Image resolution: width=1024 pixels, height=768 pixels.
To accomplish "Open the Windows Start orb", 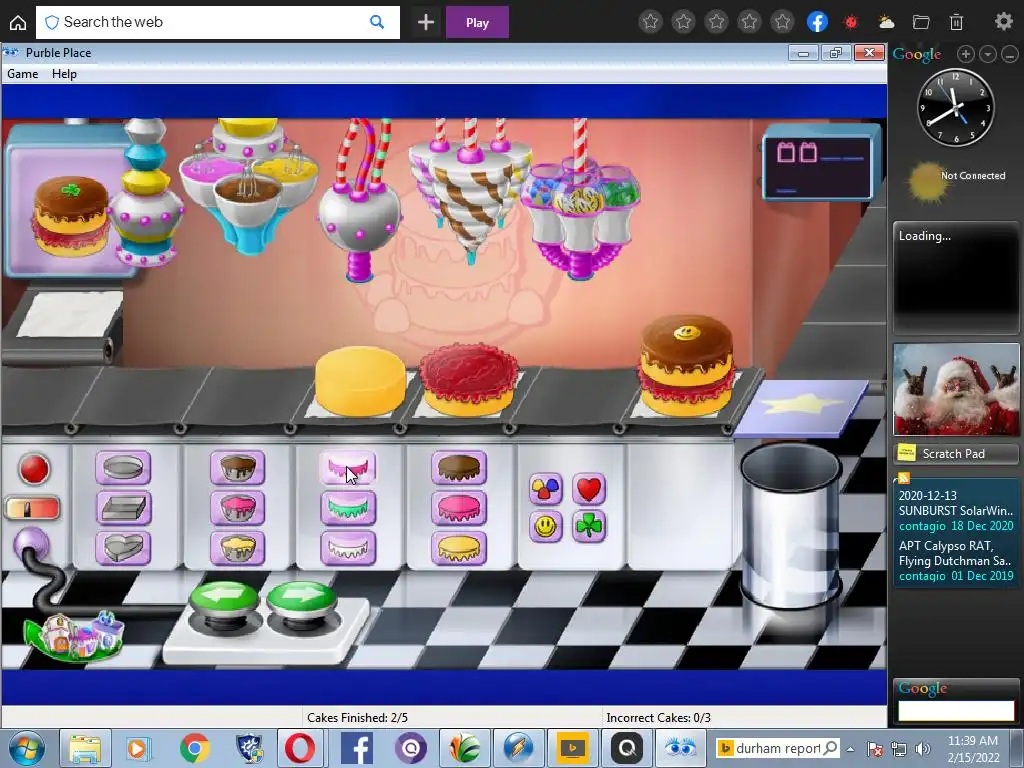I will [x=25, y=748].
